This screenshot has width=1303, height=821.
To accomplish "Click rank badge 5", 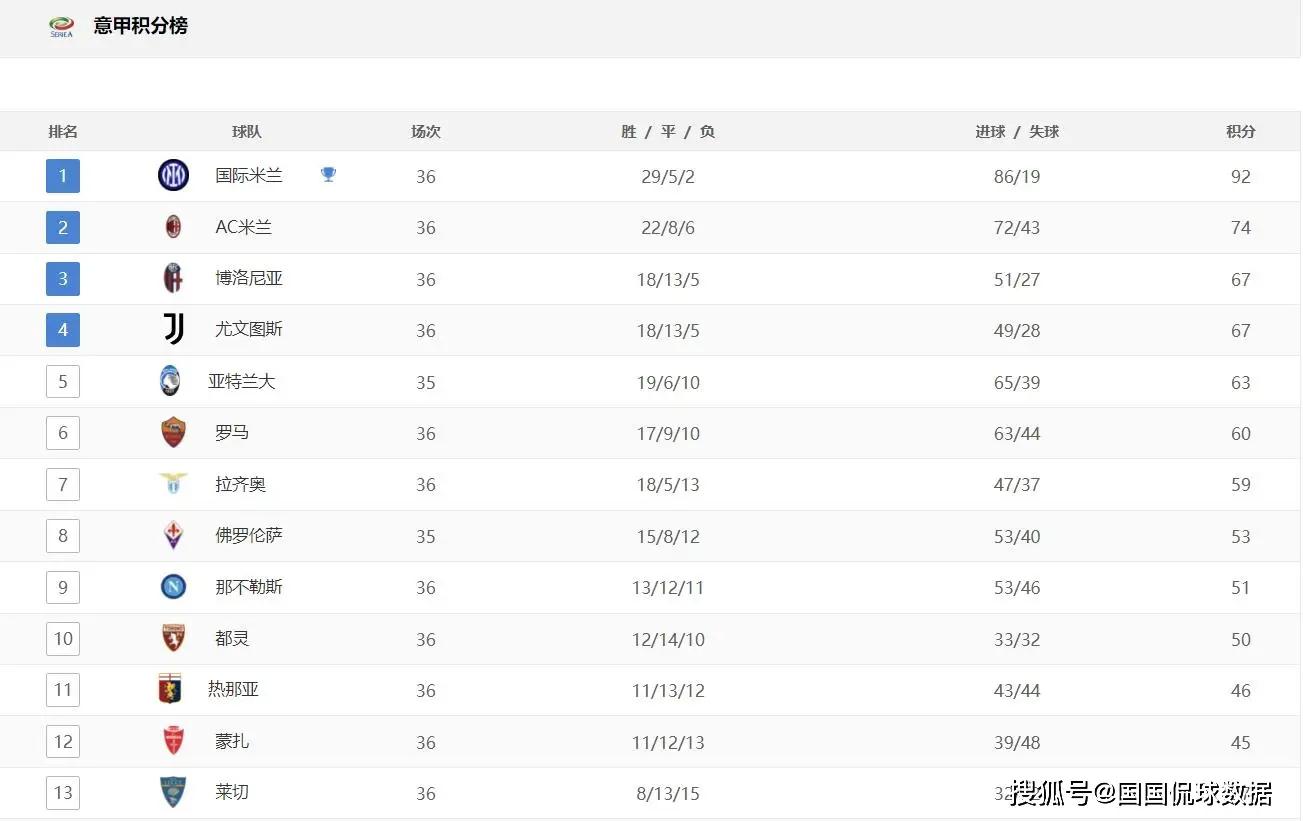I will click(x=63, y=381).
